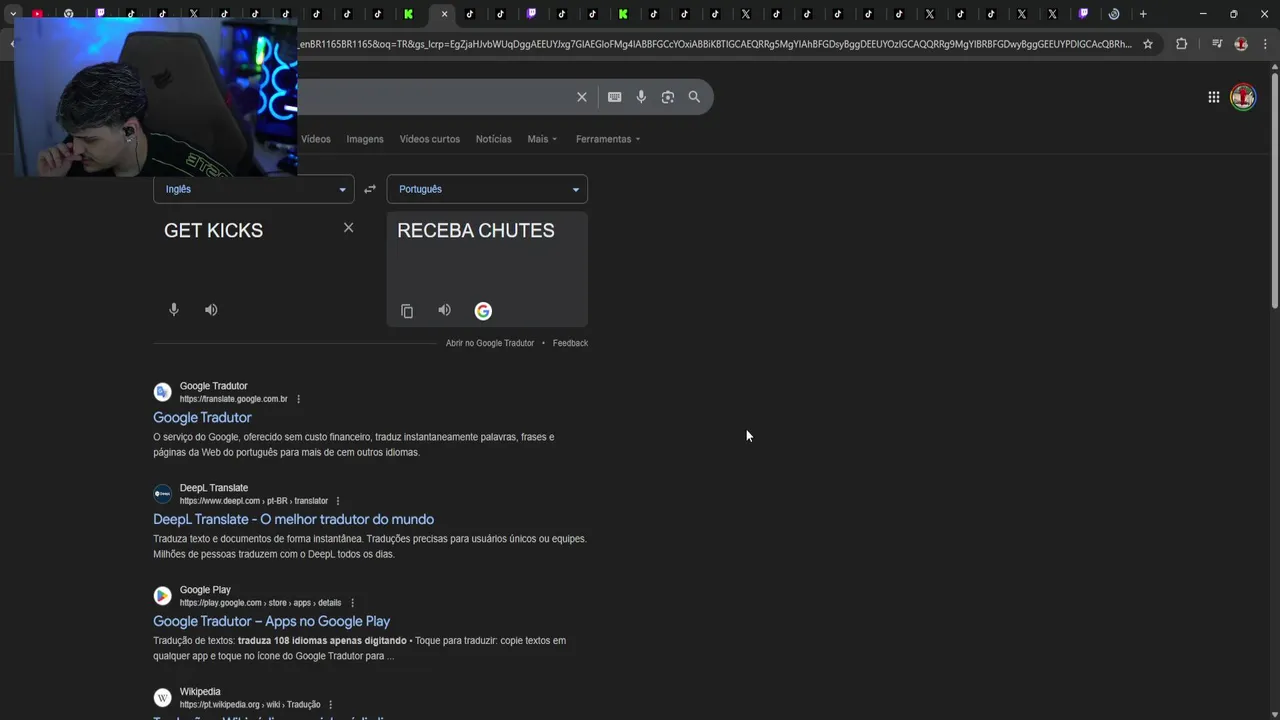Switch to the last tab with swirl icon

click(x=1114, y=14)
